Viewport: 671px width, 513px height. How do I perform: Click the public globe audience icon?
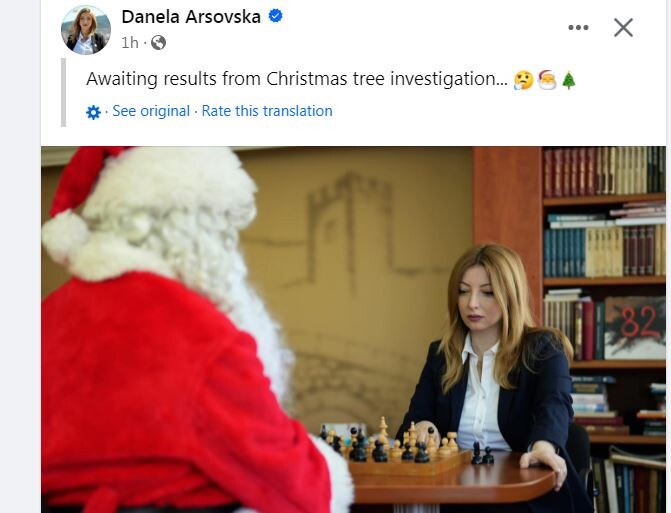tap(158, 43)
